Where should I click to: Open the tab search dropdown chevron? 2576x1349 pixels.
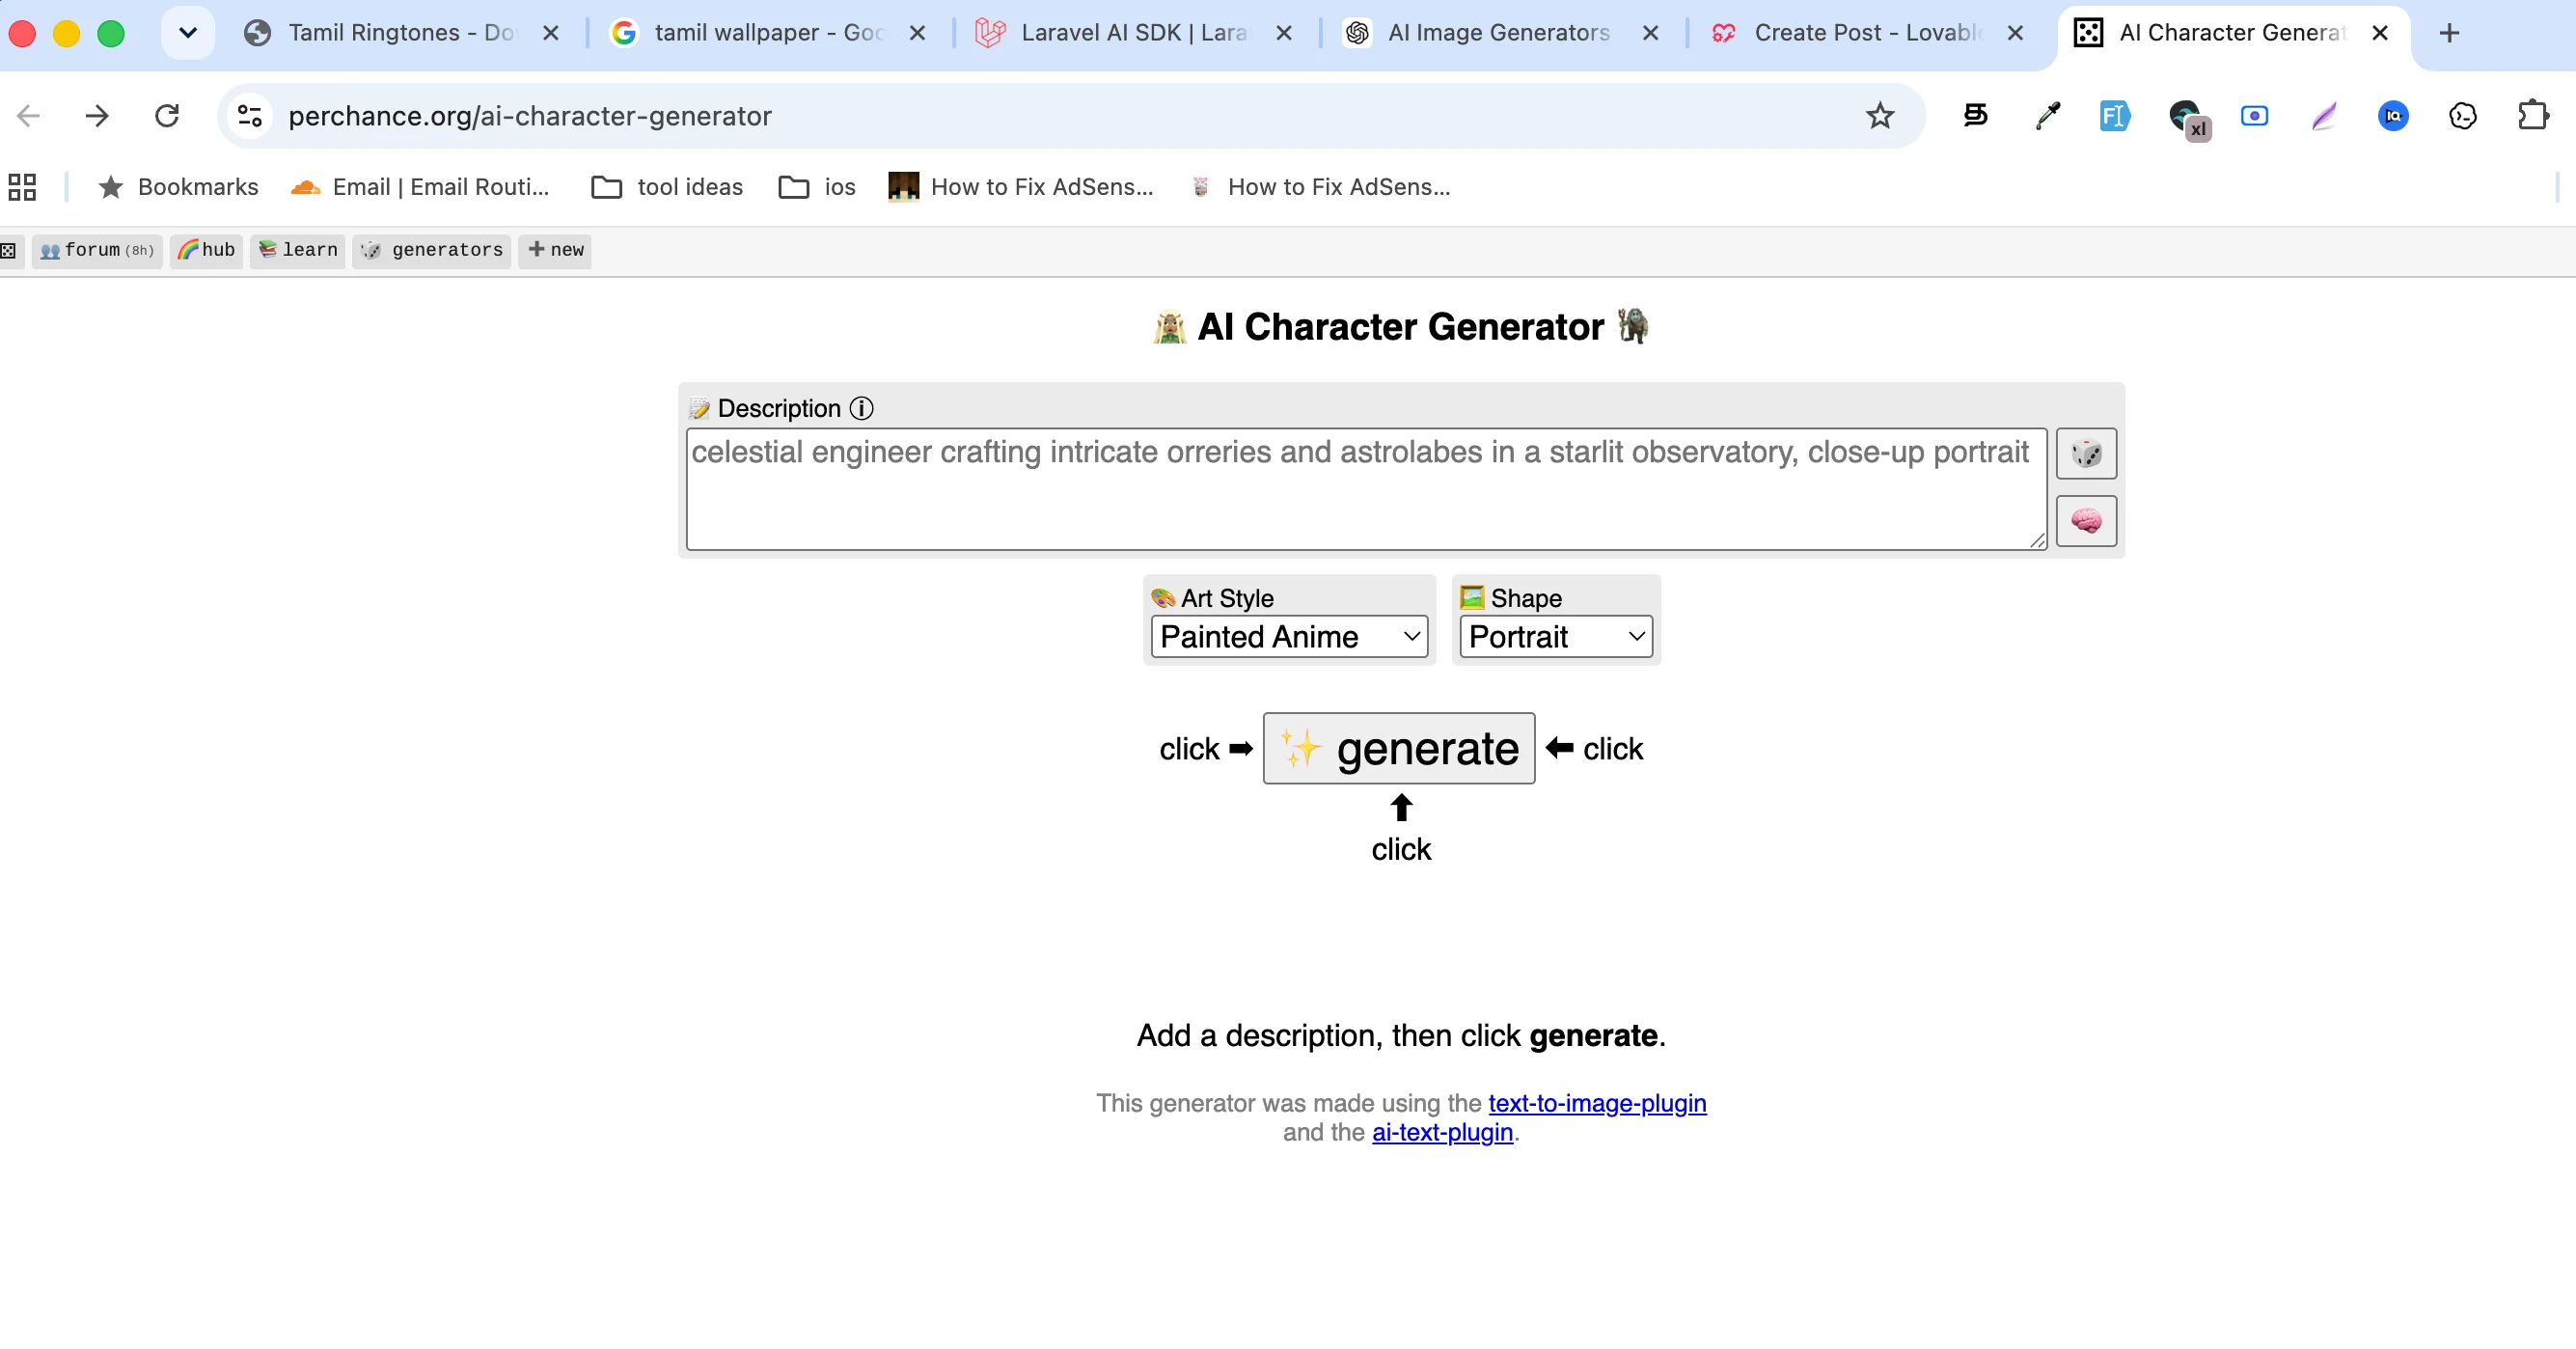(x=187, y=33)
